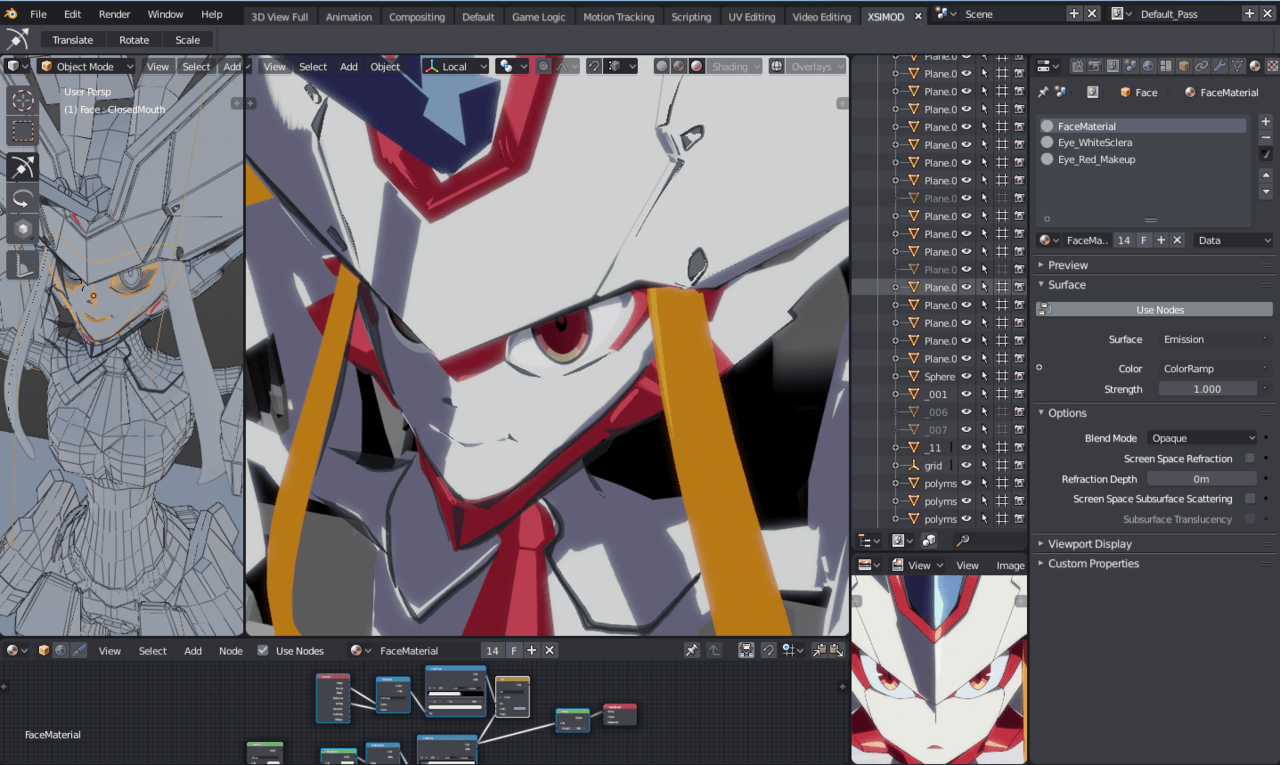Add a new scene with plus button
The height and width of the screenshot is (765, 1280).
(1074, 14)
